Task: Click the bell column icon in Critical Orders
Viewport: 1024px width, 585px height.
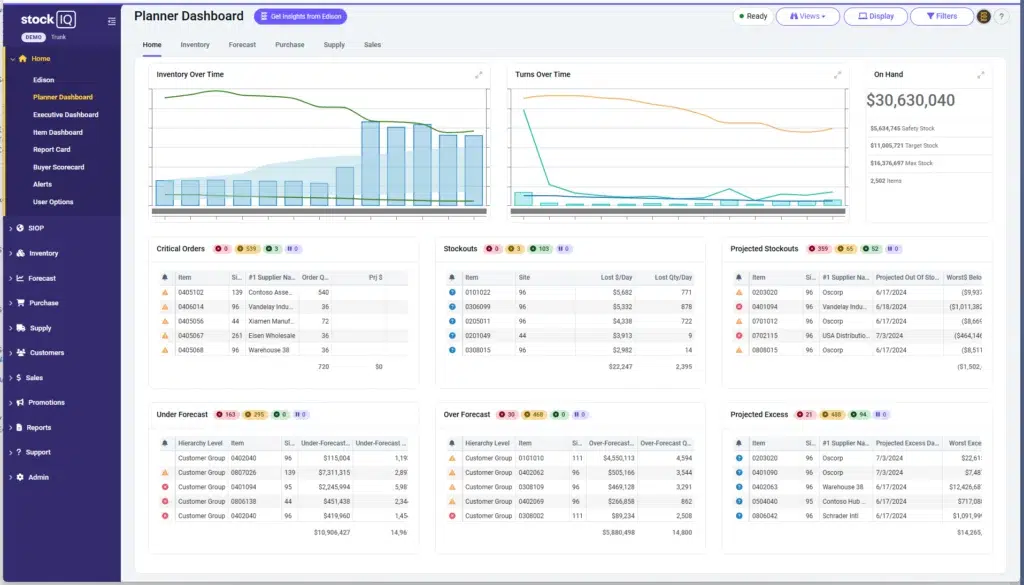Action: [x=165, y=277]
